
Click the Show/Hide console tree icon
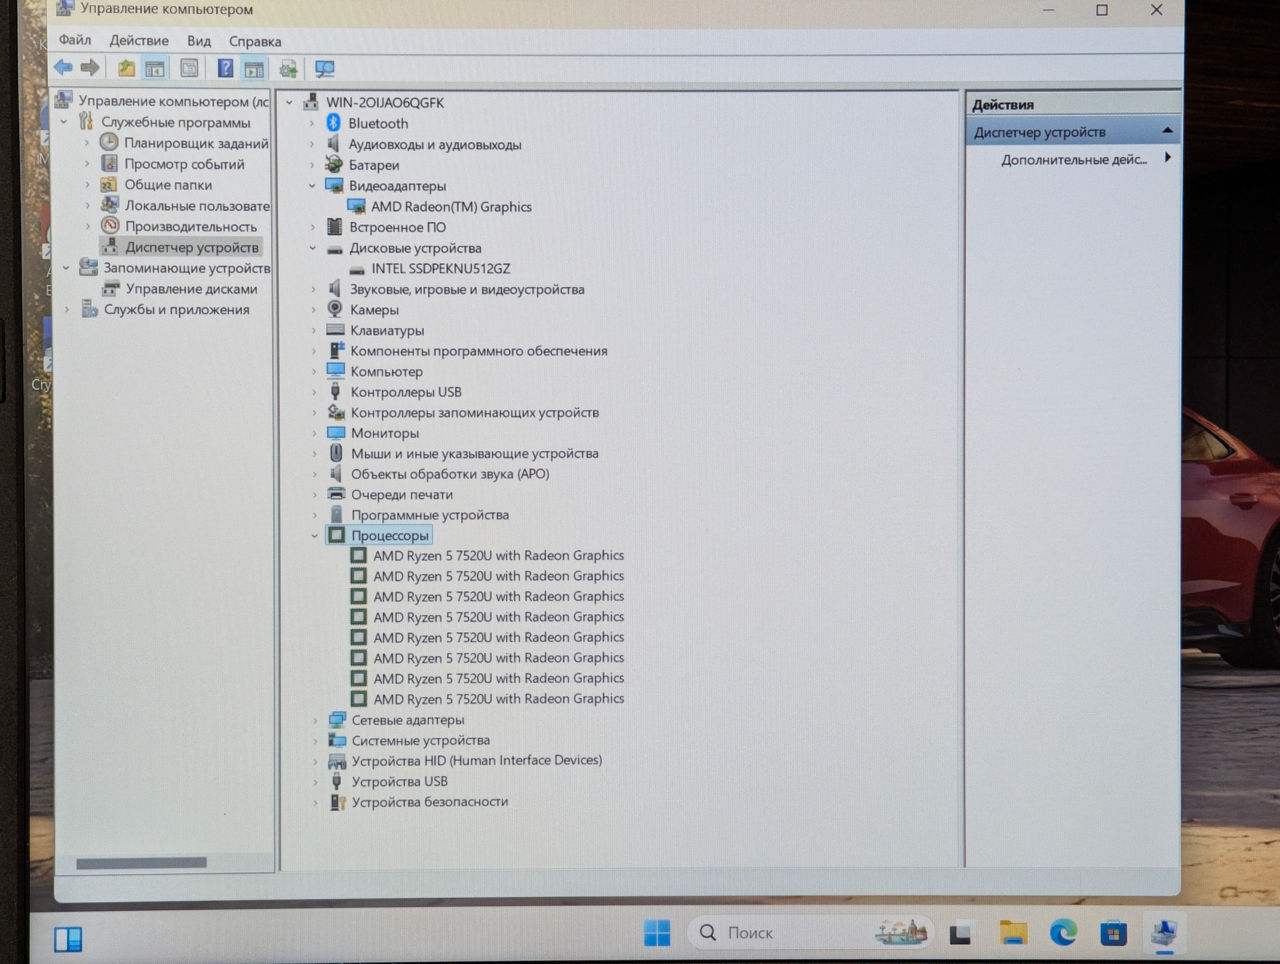(155, 69)
